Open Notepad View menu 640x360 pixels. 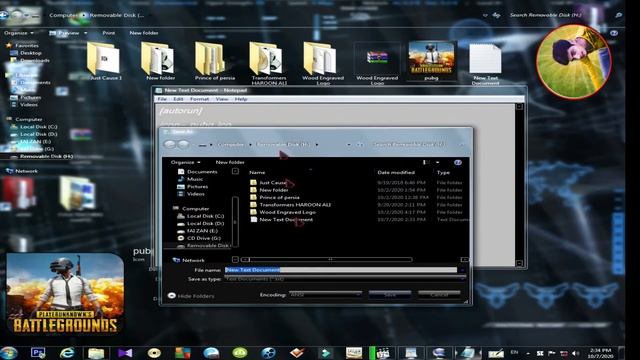pos(222,99)
